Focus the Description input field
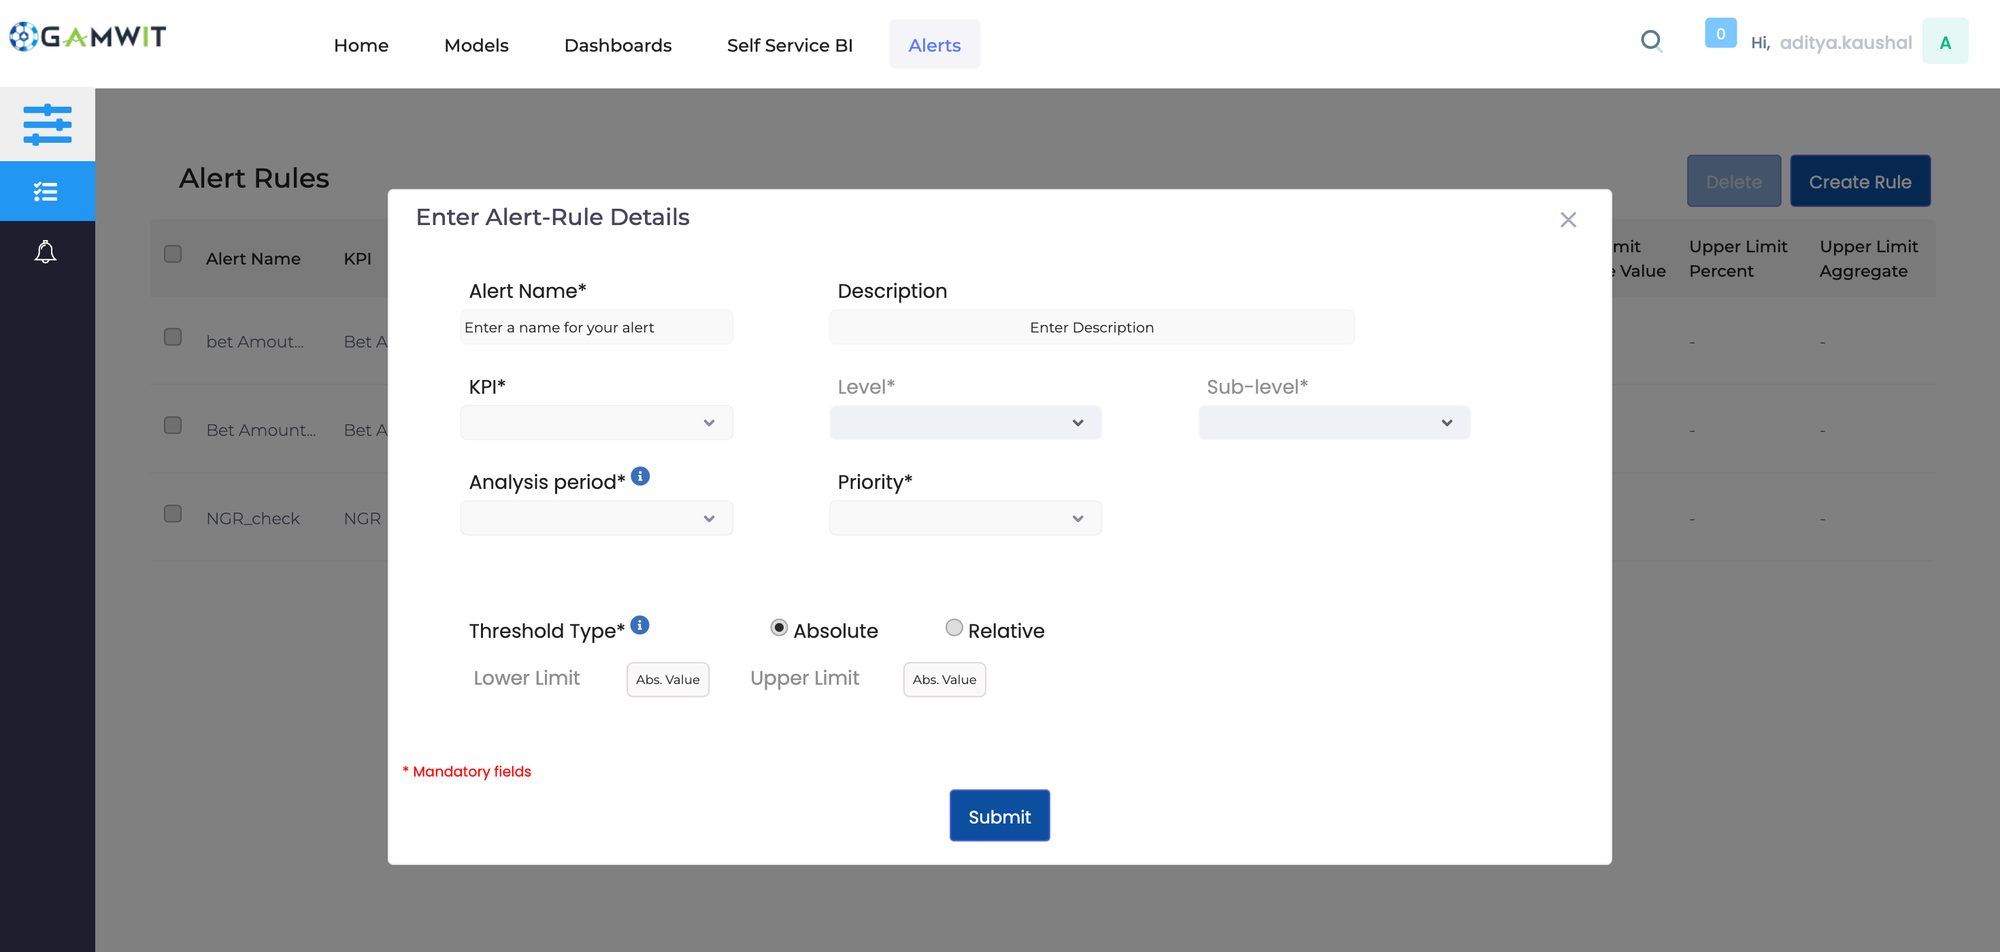The width and height of the screenshot is (2000, 952). coord(1092,328)
